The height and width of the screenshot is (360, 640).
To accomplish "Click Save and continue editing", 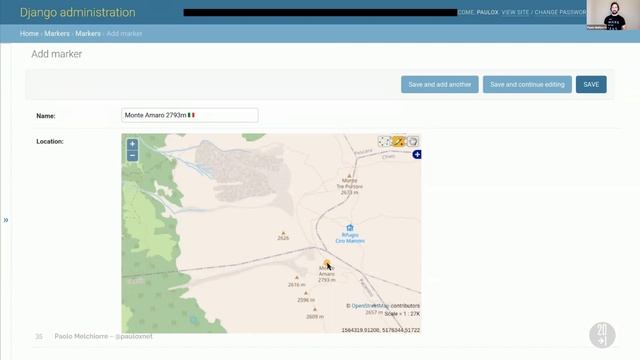I will [527, 84].
